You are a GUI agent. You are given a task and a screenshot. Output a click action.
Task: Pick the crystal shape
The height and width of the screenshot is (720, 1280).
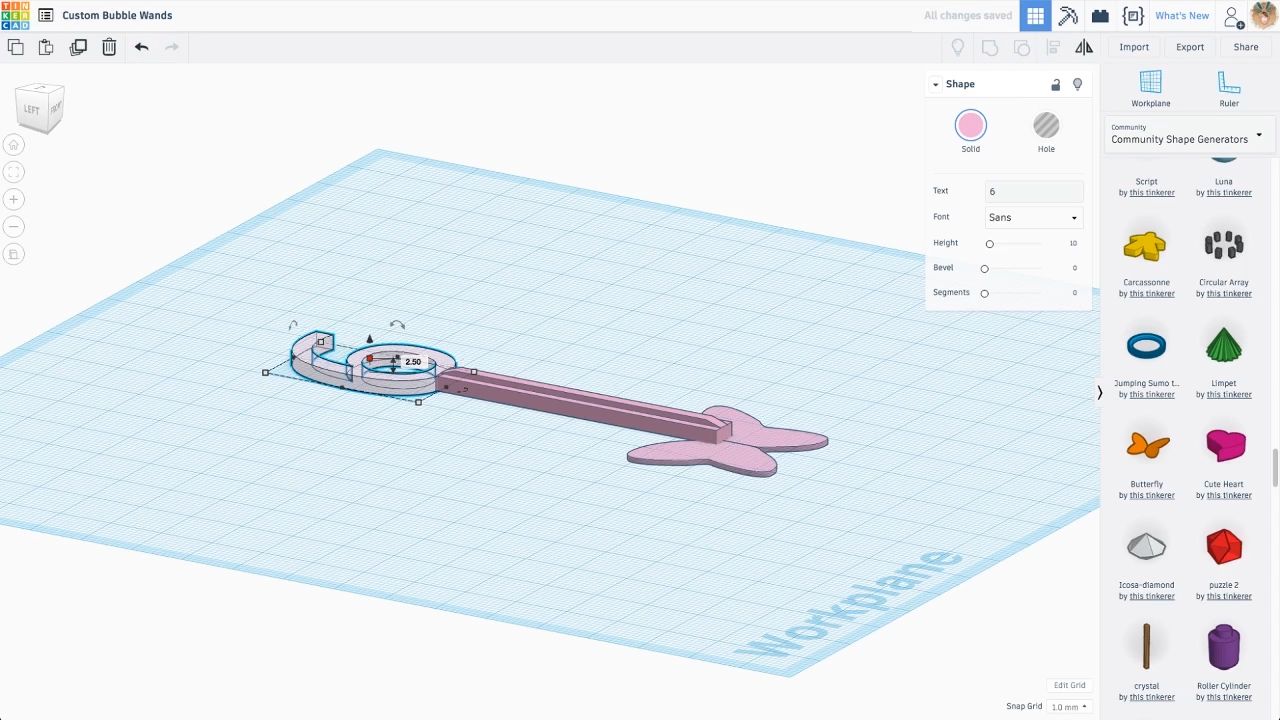pos(1146,647)
